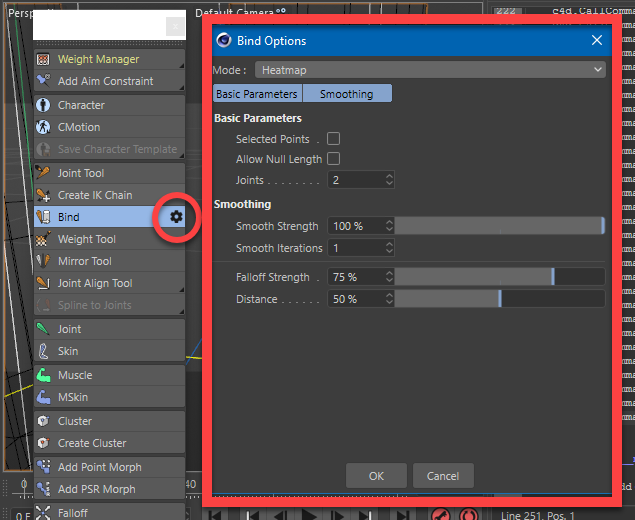
Task: Enable the Selected Points checkbox
Action: [334, 139]
